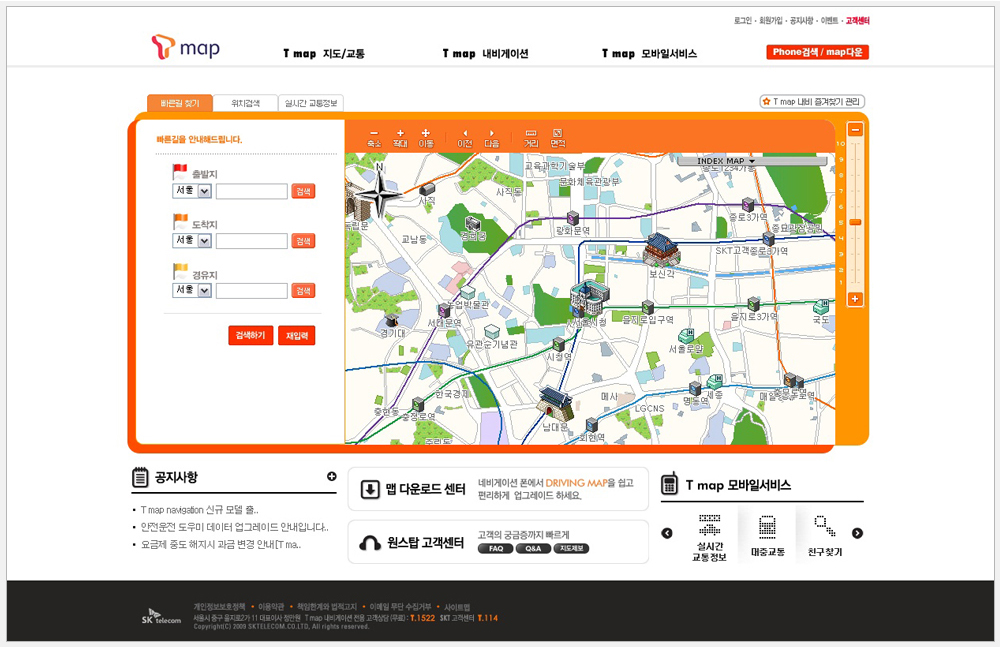The height and width of the screenshot is (649, 1000).
Task: Switch to the 위치검색 tab
Action: pyautogui.click(x=245, y=103)
